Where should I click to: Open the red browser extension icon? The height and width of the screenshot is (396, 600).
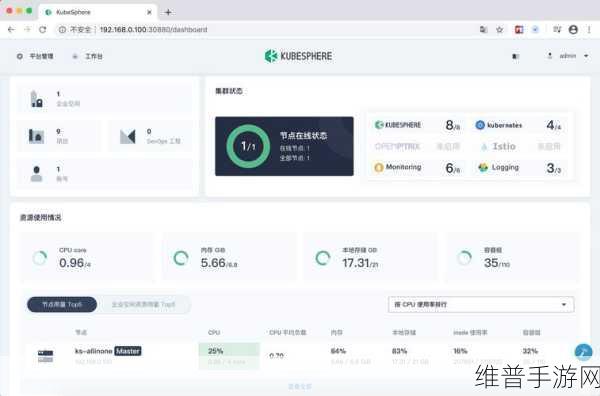click(x=519, y=29)
